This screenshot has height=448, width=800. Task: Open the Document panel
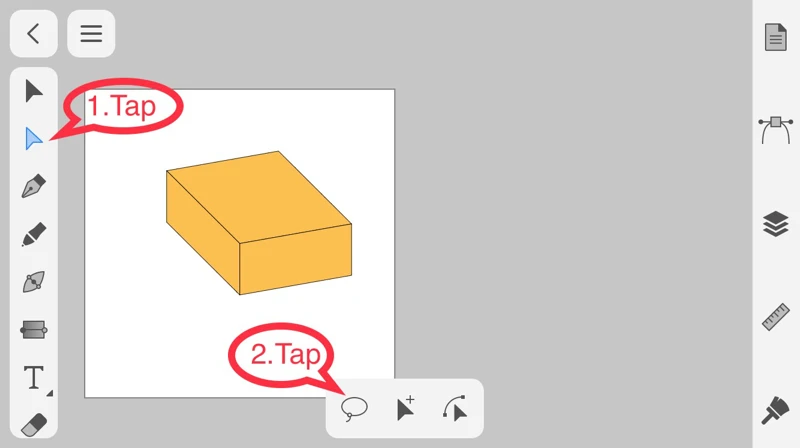(x=776, y=37)
